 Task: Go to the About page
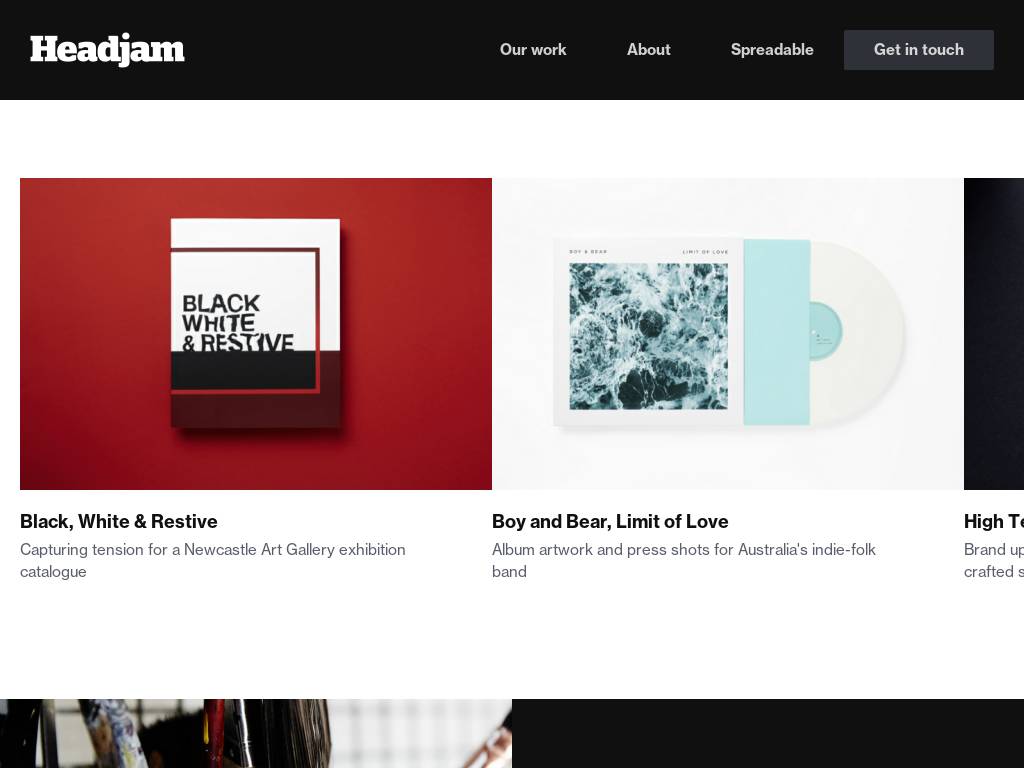pos(648,50)
